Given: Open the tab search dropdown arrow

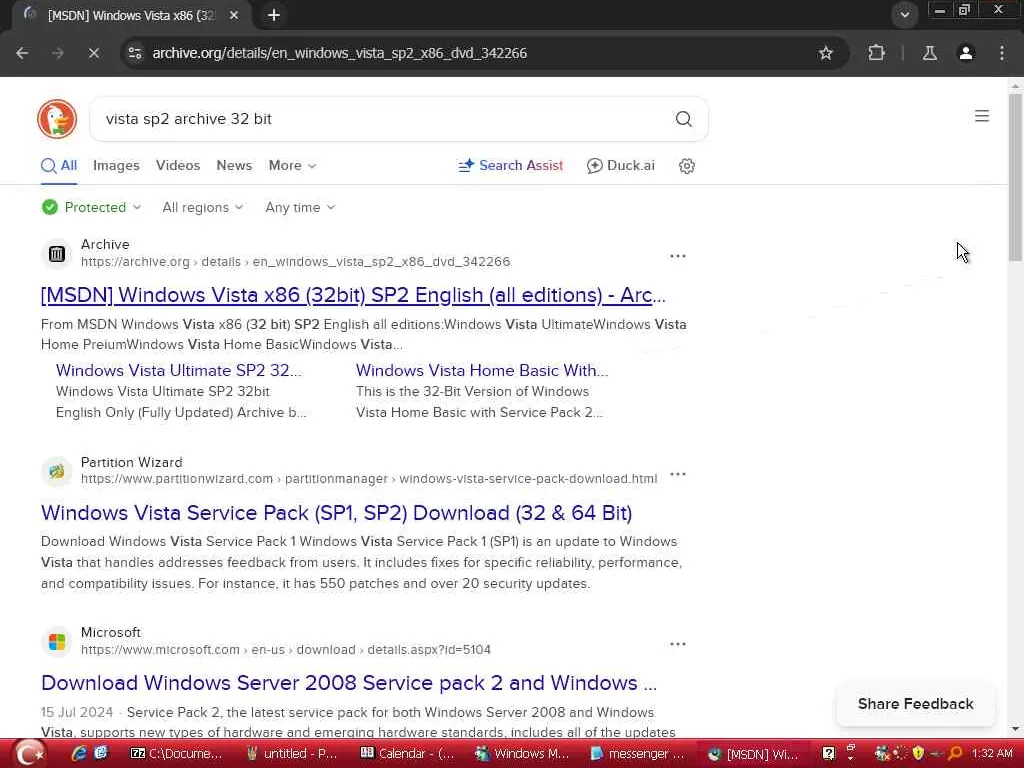Looking at the screenshot, I should click(x=904, y=14).
